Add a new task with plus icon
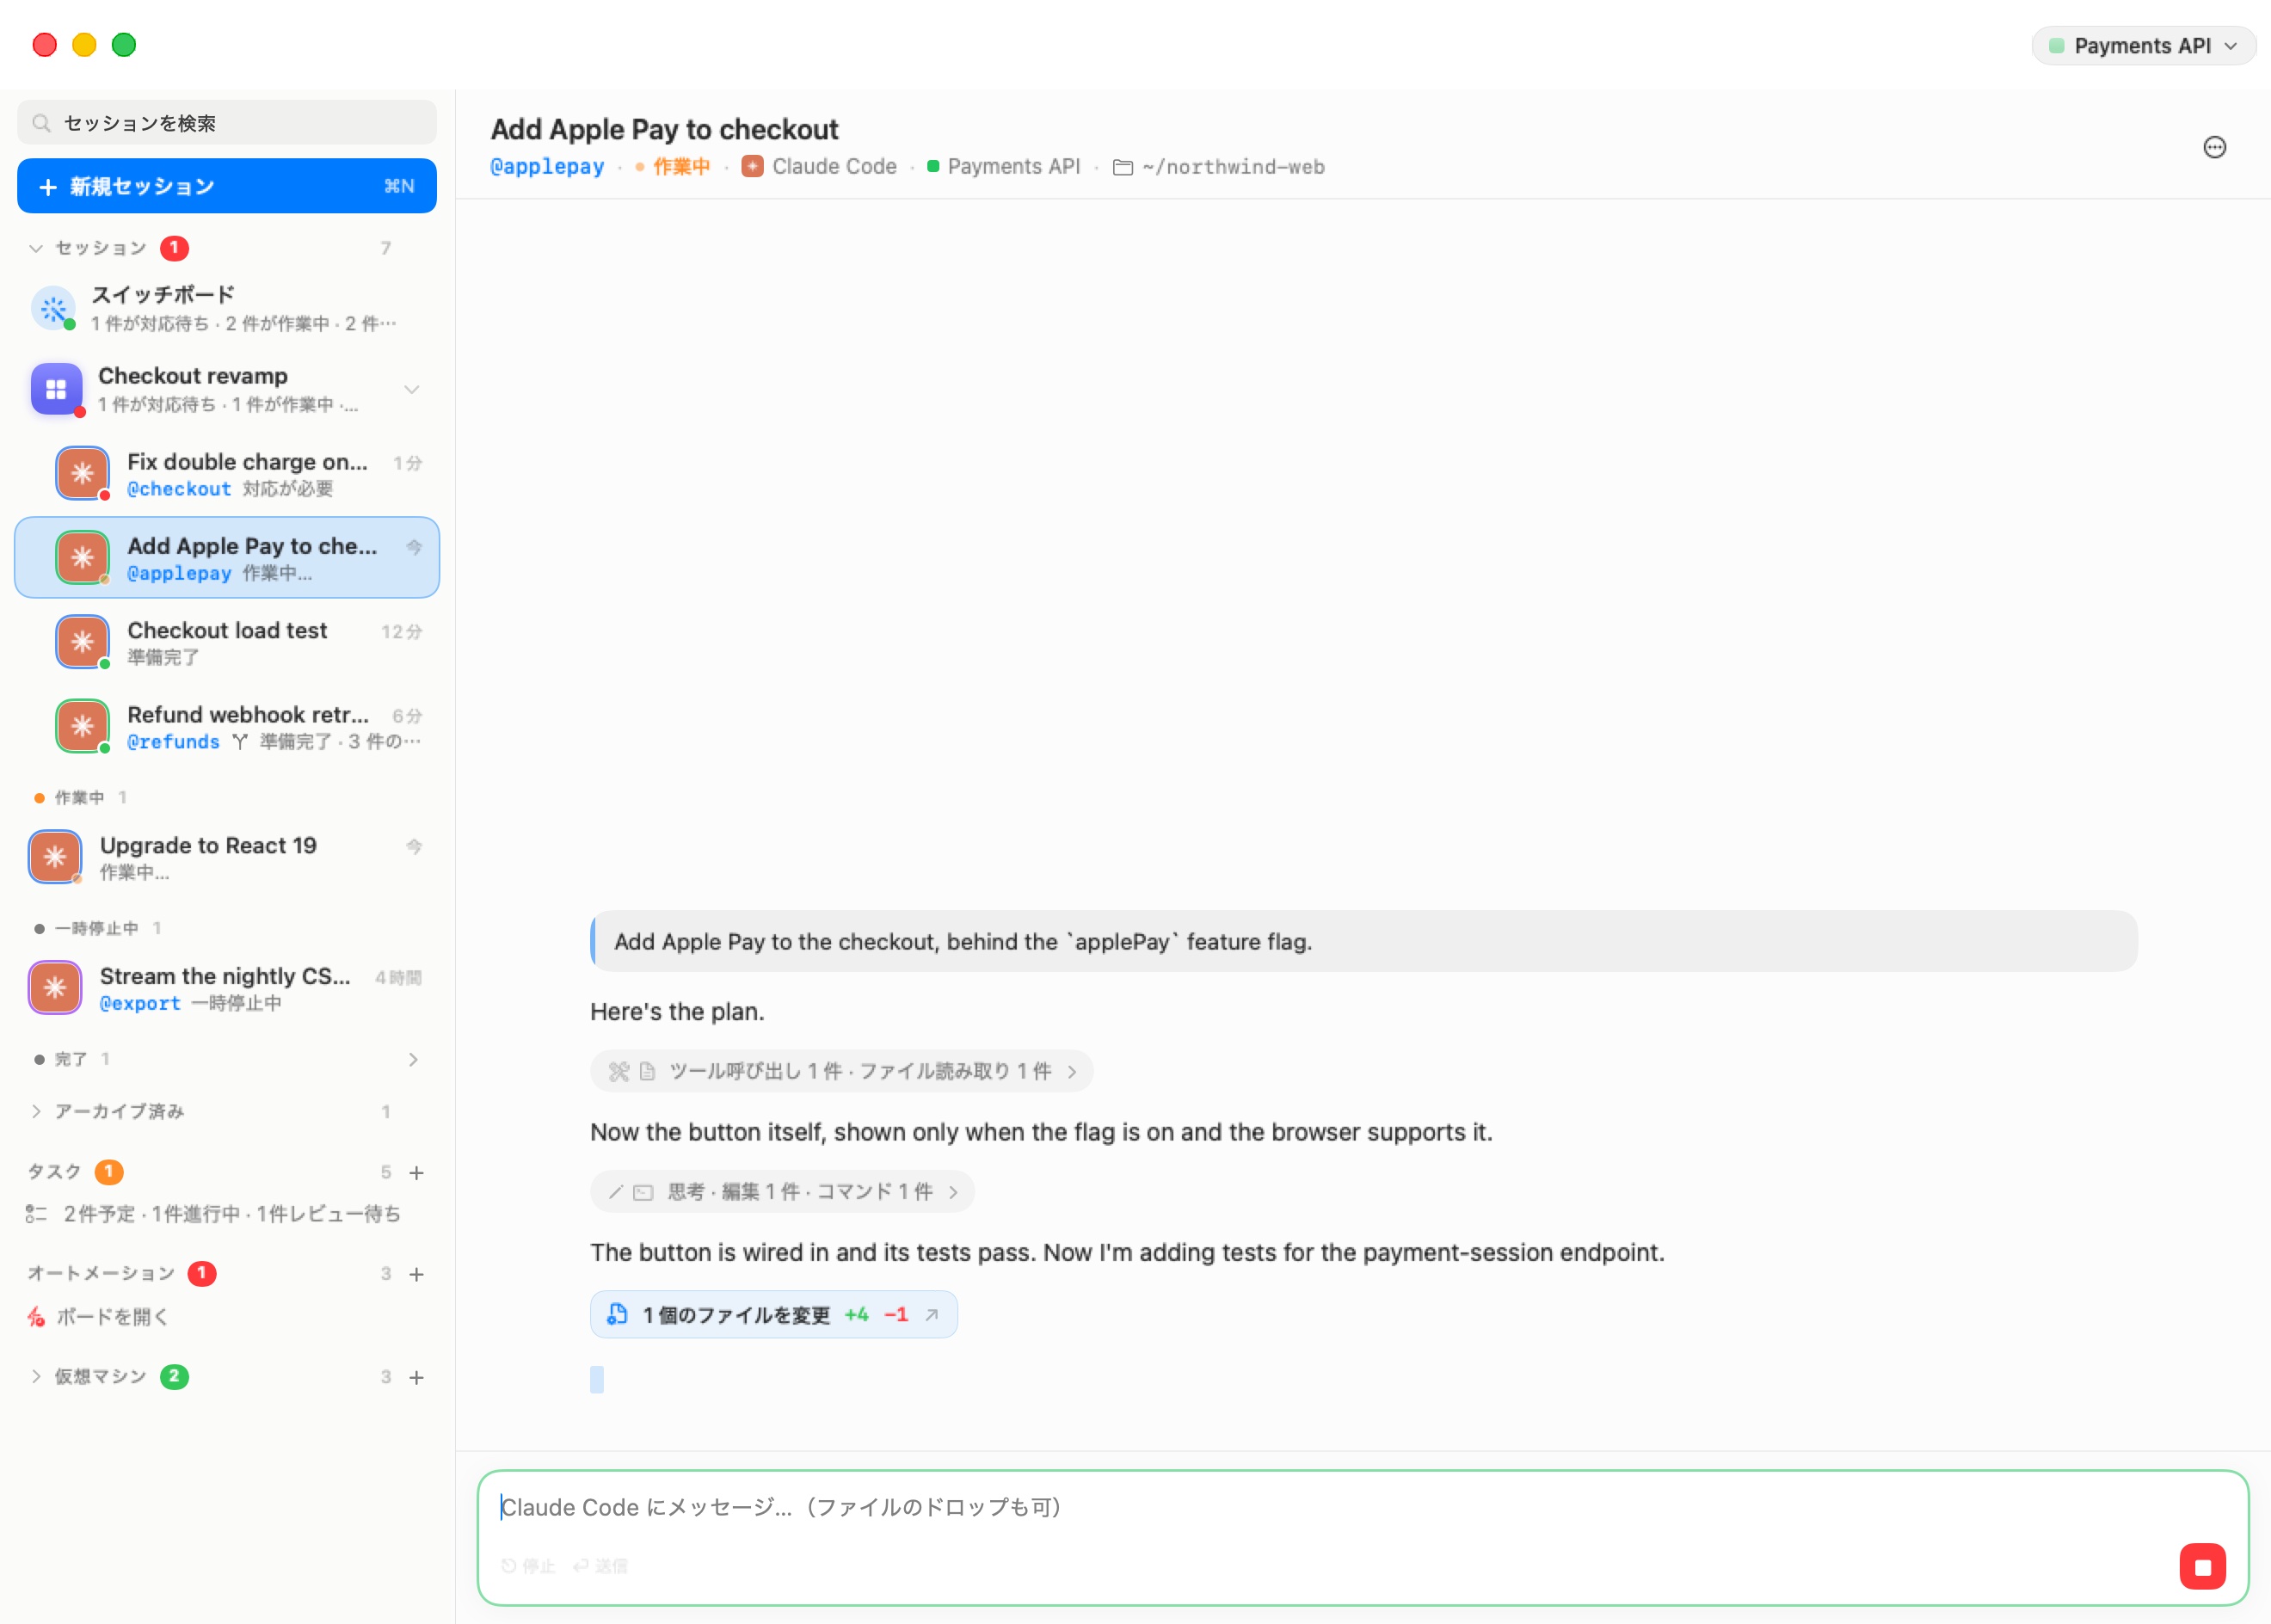Image resolution: width=2271 pixels, height=1624 pixels. point(417,1172)
